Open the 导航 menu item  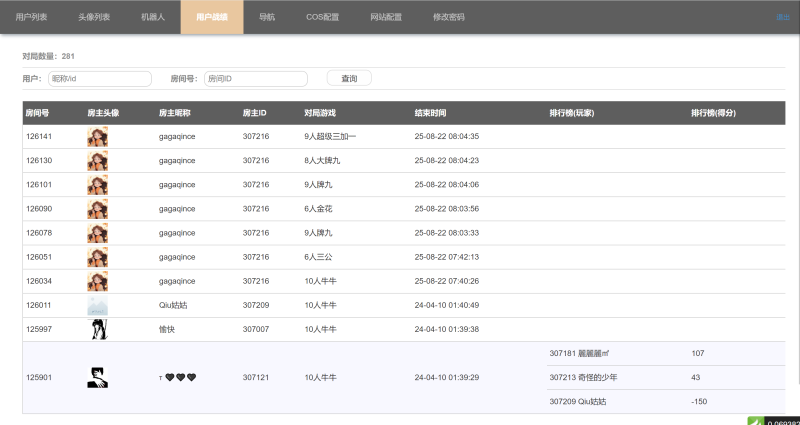267,17
